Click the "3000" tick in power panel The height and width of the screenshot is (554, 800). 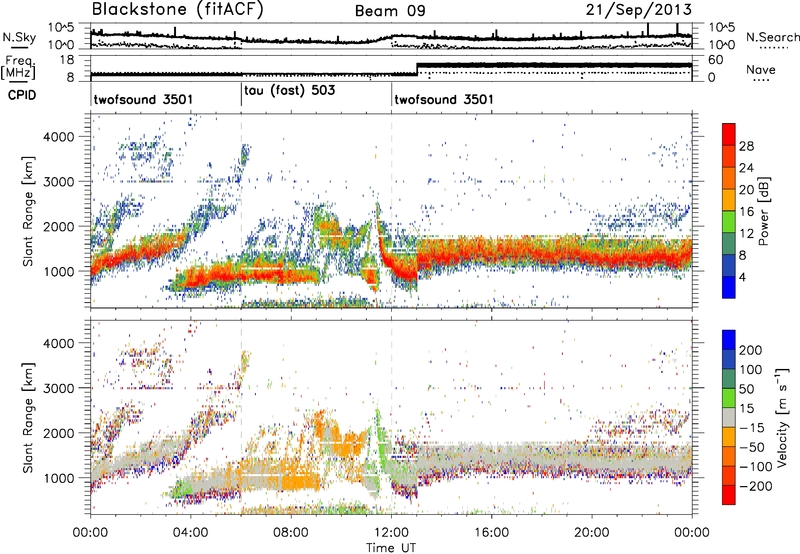click(x=58, y=182)
